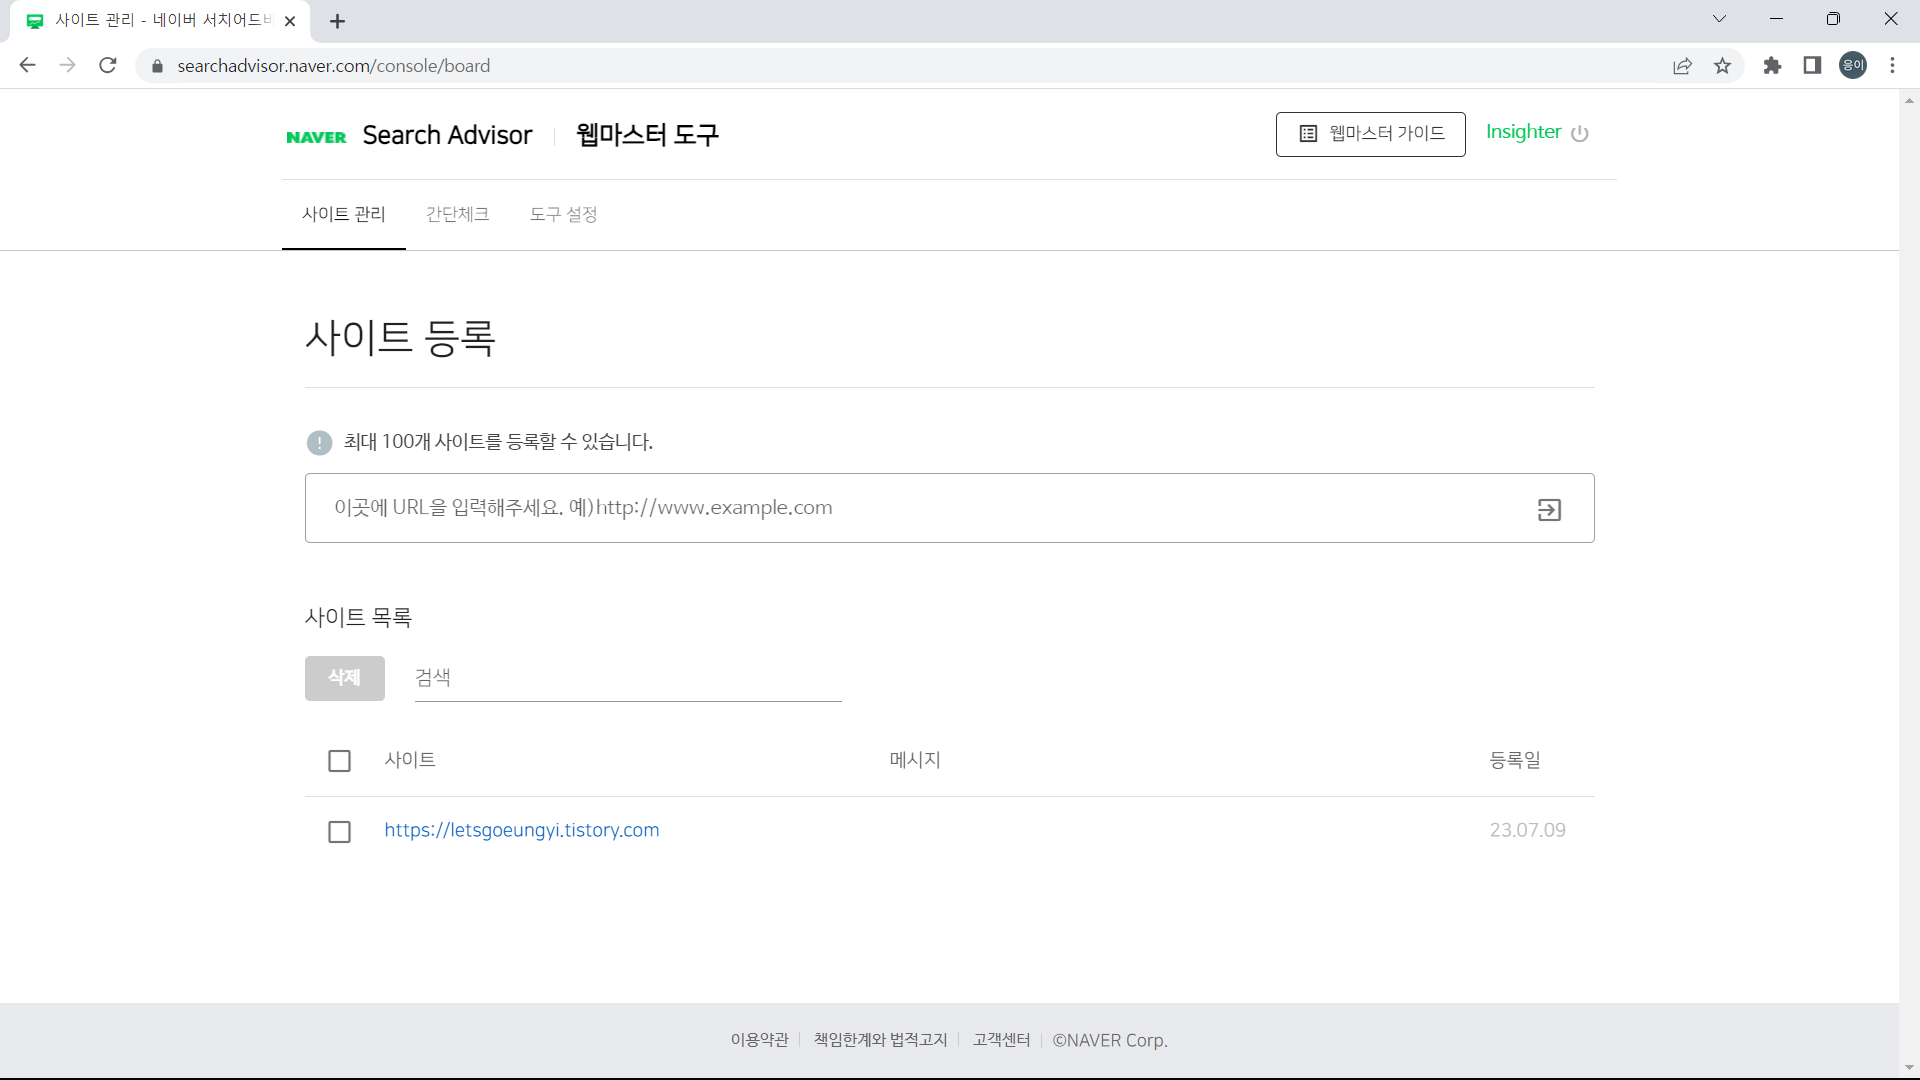Open the letsgoeungyi.tistory.com site link
The width and height of the screenshot is (1920, 1080).
click(521, 830)
